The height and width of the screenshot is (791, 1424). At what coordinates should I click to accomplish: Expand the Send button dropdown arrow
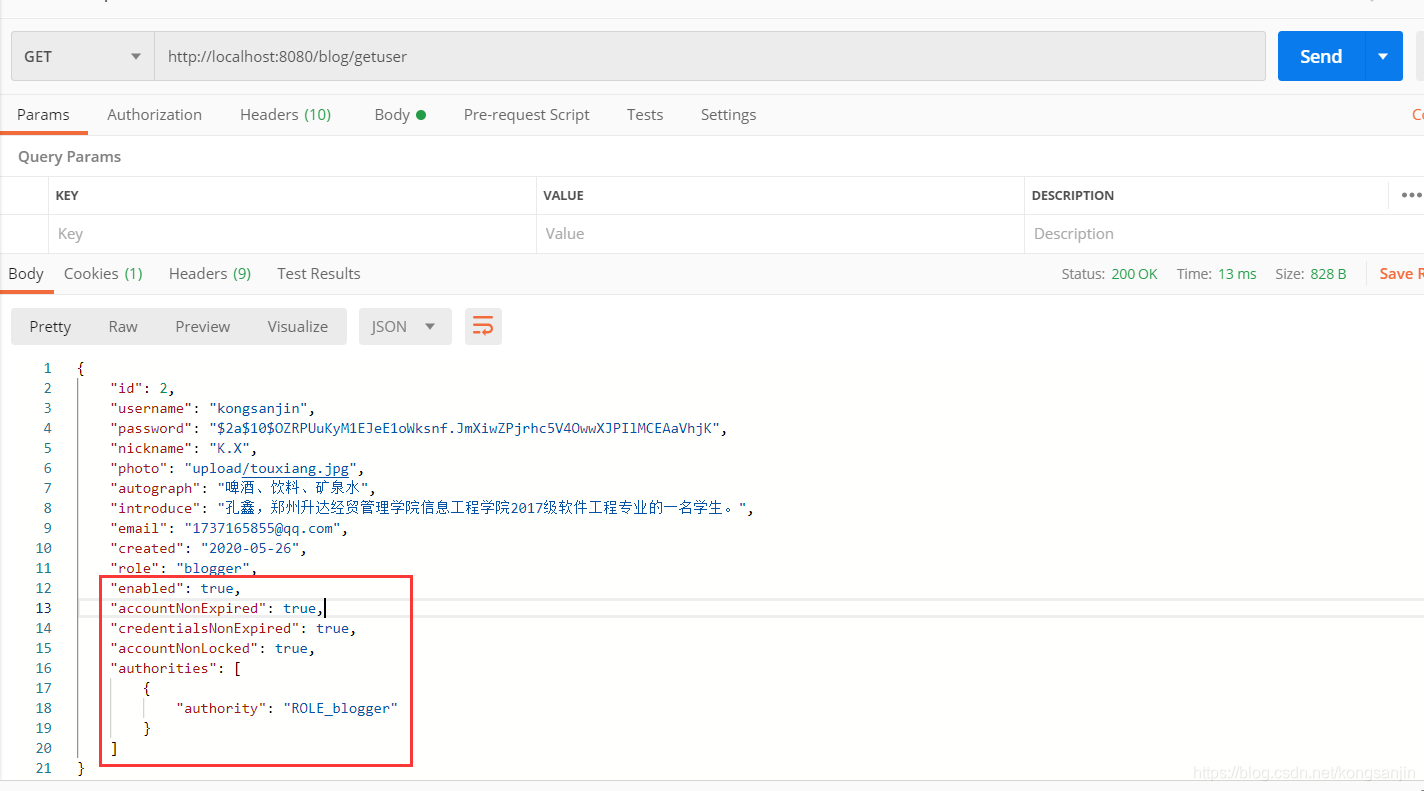[x=1383, y=57]
